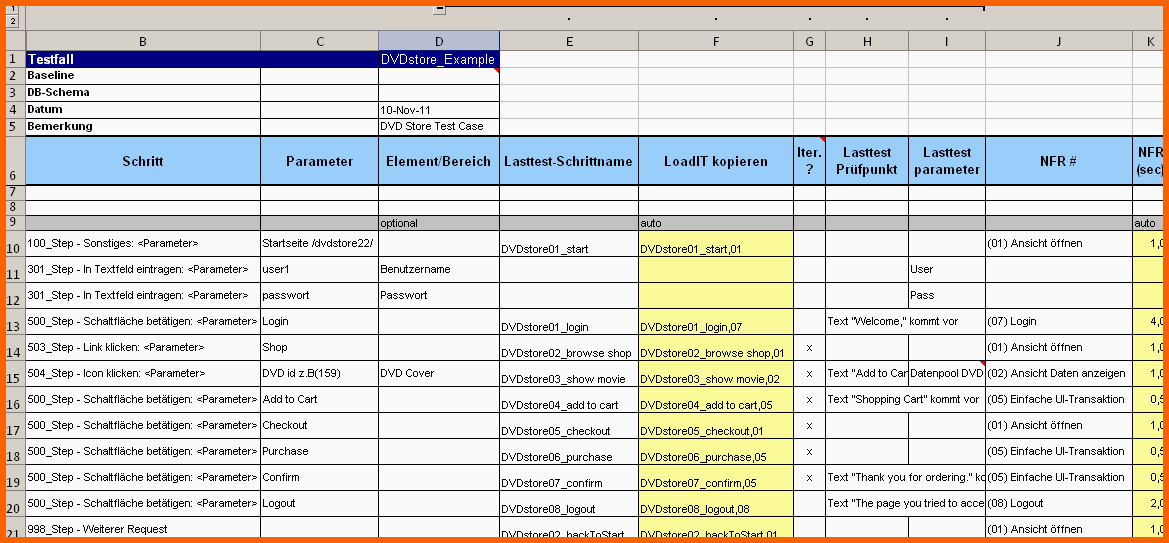The height and width of the screenshot is (543, 1169).
Task: Select the Baseline label cell
Action: 143,76
